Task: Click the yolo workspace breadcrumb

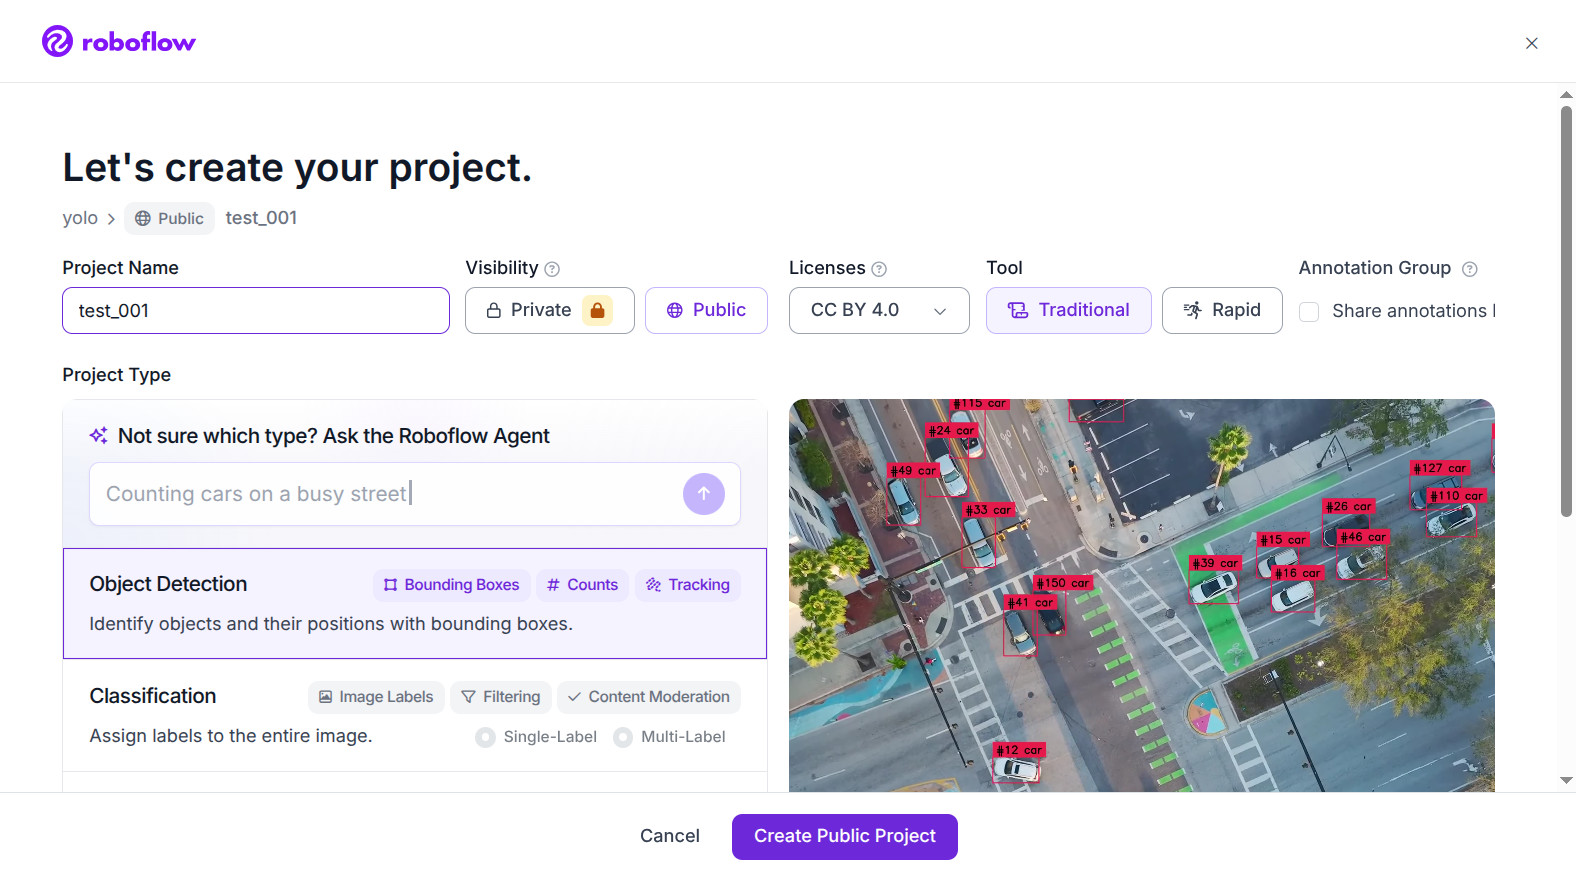Action: 80,218
